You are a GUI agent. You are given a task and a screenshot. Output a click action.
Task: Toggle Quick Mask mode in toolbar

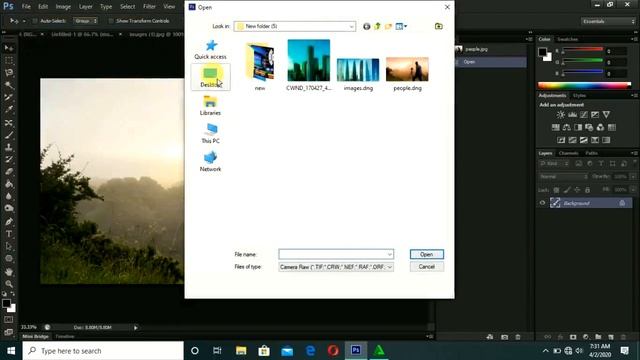pyautogui.click(x=9, y=320)
